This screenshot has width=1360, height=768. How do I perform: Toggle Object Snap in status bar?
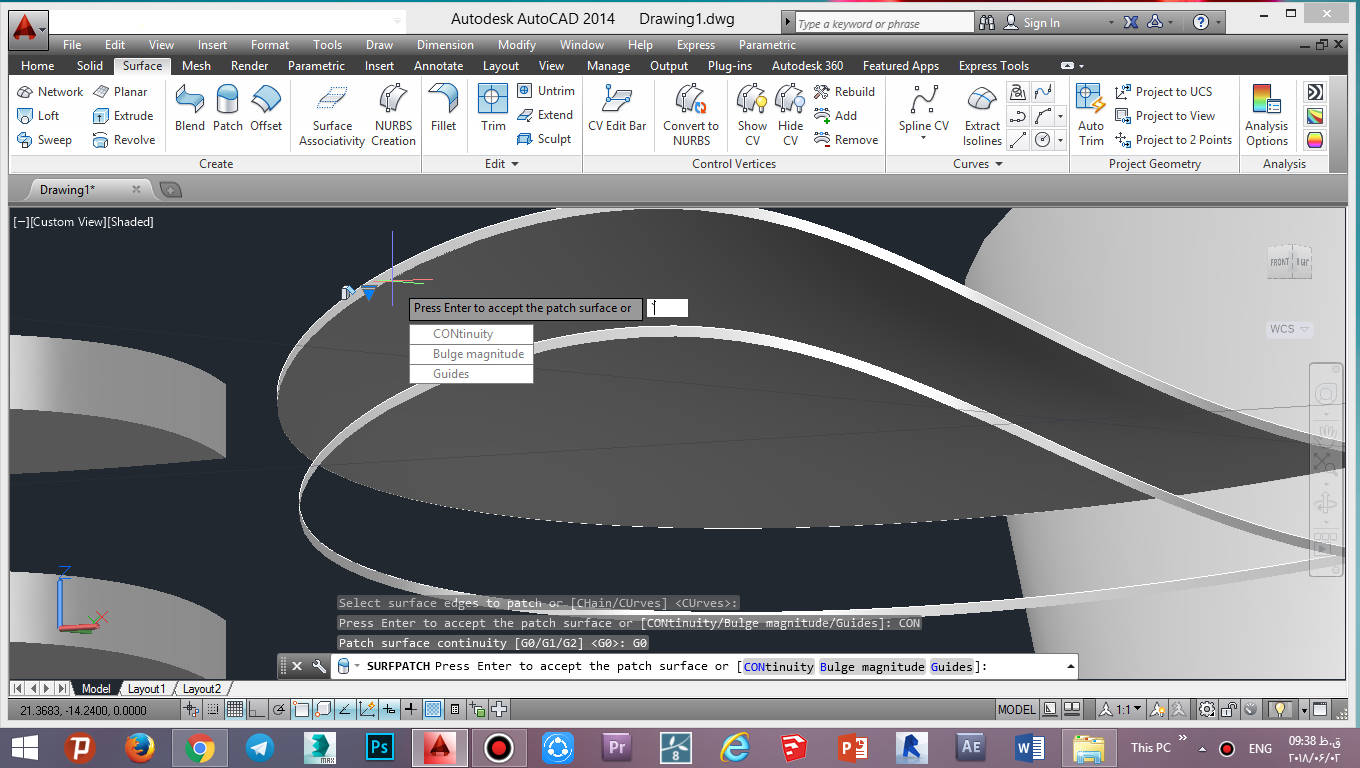pos(301,710)
